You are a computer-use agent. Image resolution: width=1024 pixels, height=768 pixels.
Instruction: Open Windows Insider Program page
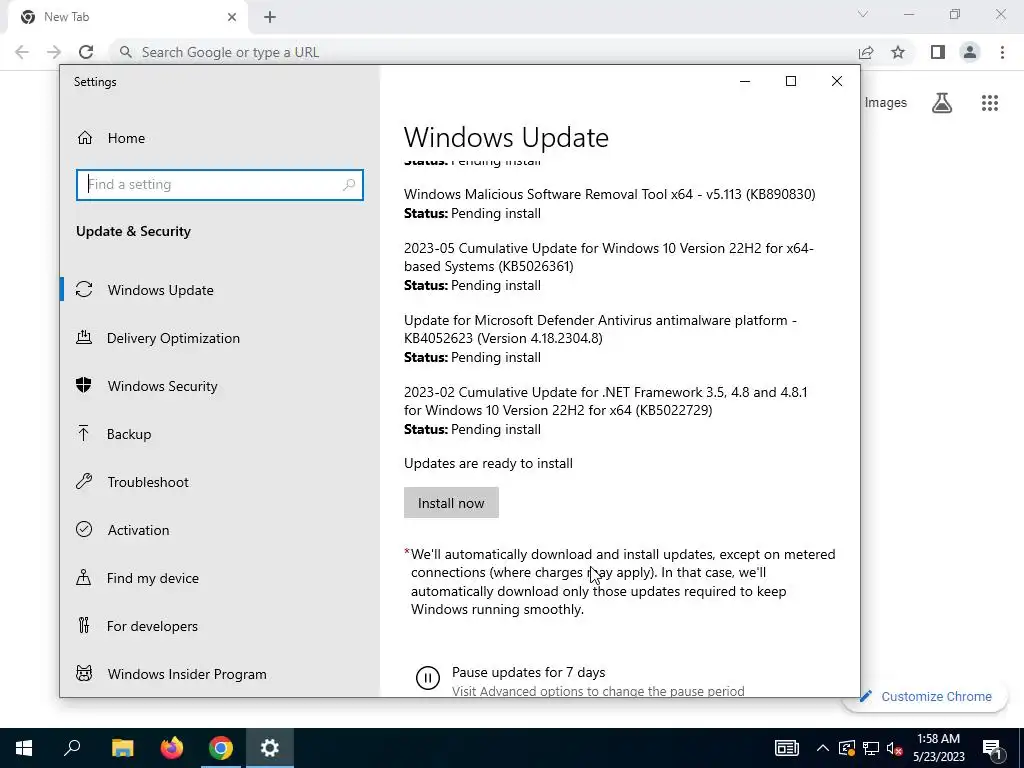pos(187,674)
